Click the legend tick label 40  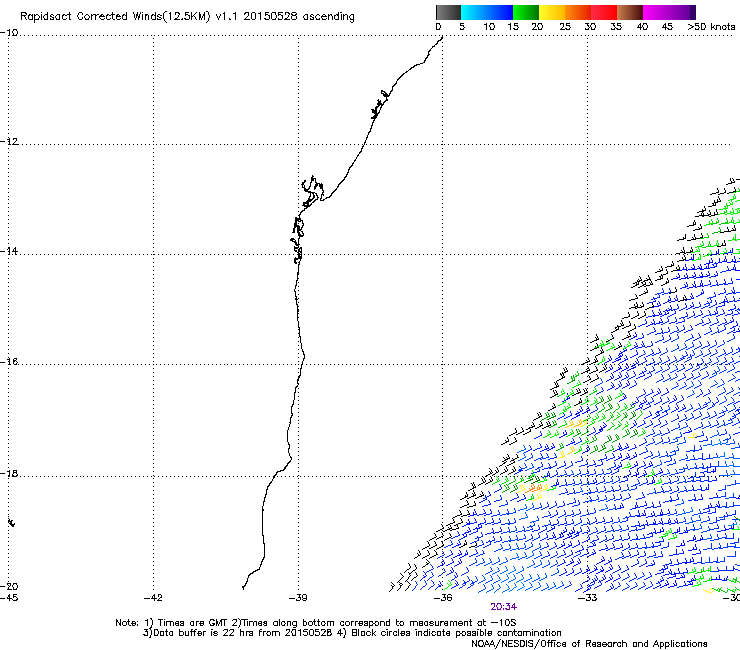click(642, 27)
